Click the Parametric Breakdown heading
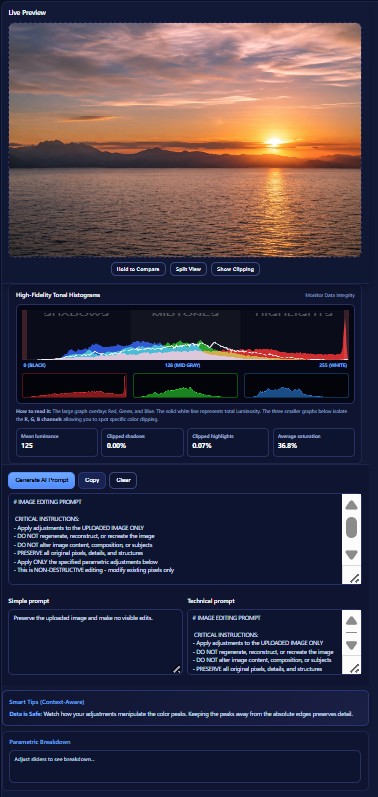The image size is (378, 797). [40, 742]
